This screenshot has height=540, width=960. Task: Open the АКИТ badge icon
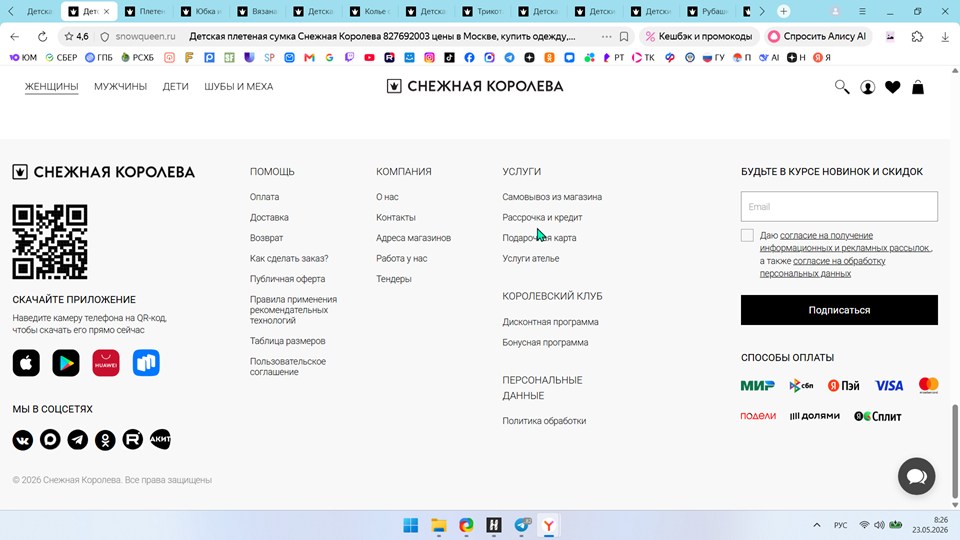[160, 440]
